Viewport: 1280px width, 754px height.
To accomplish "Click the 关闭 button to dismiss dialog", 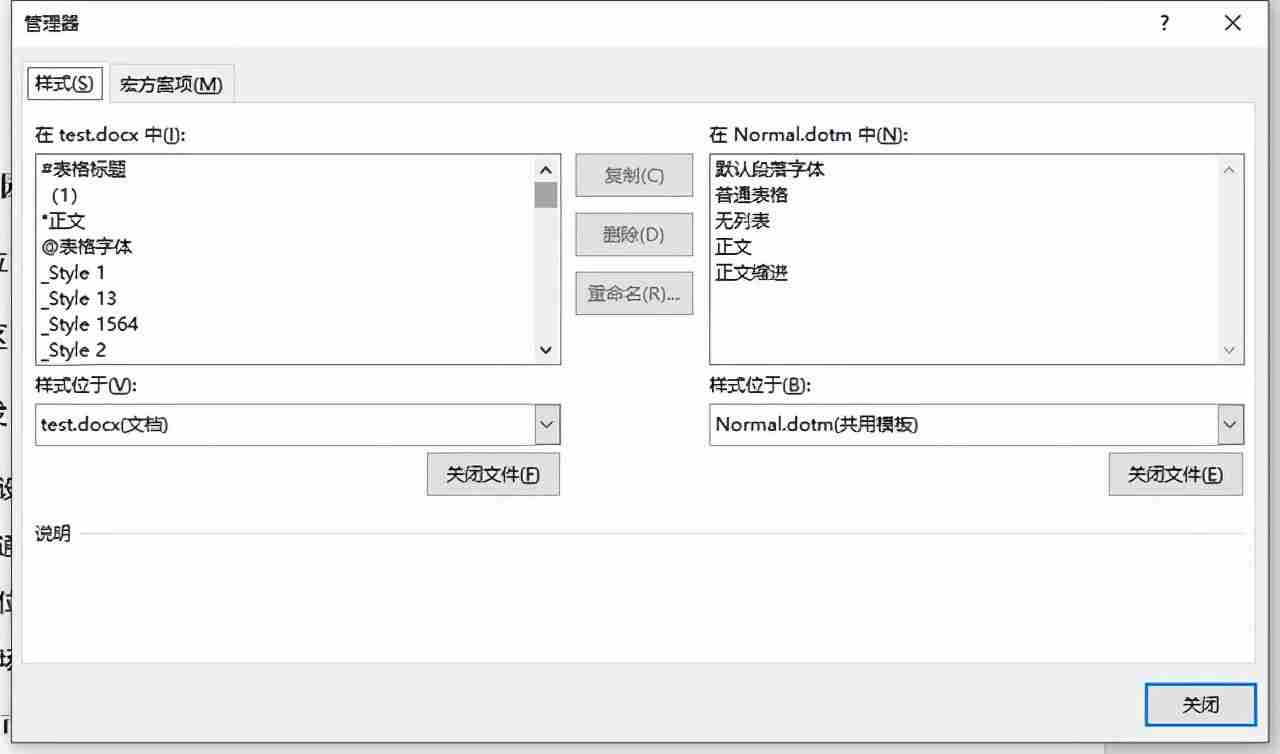I will (1200, 705).
